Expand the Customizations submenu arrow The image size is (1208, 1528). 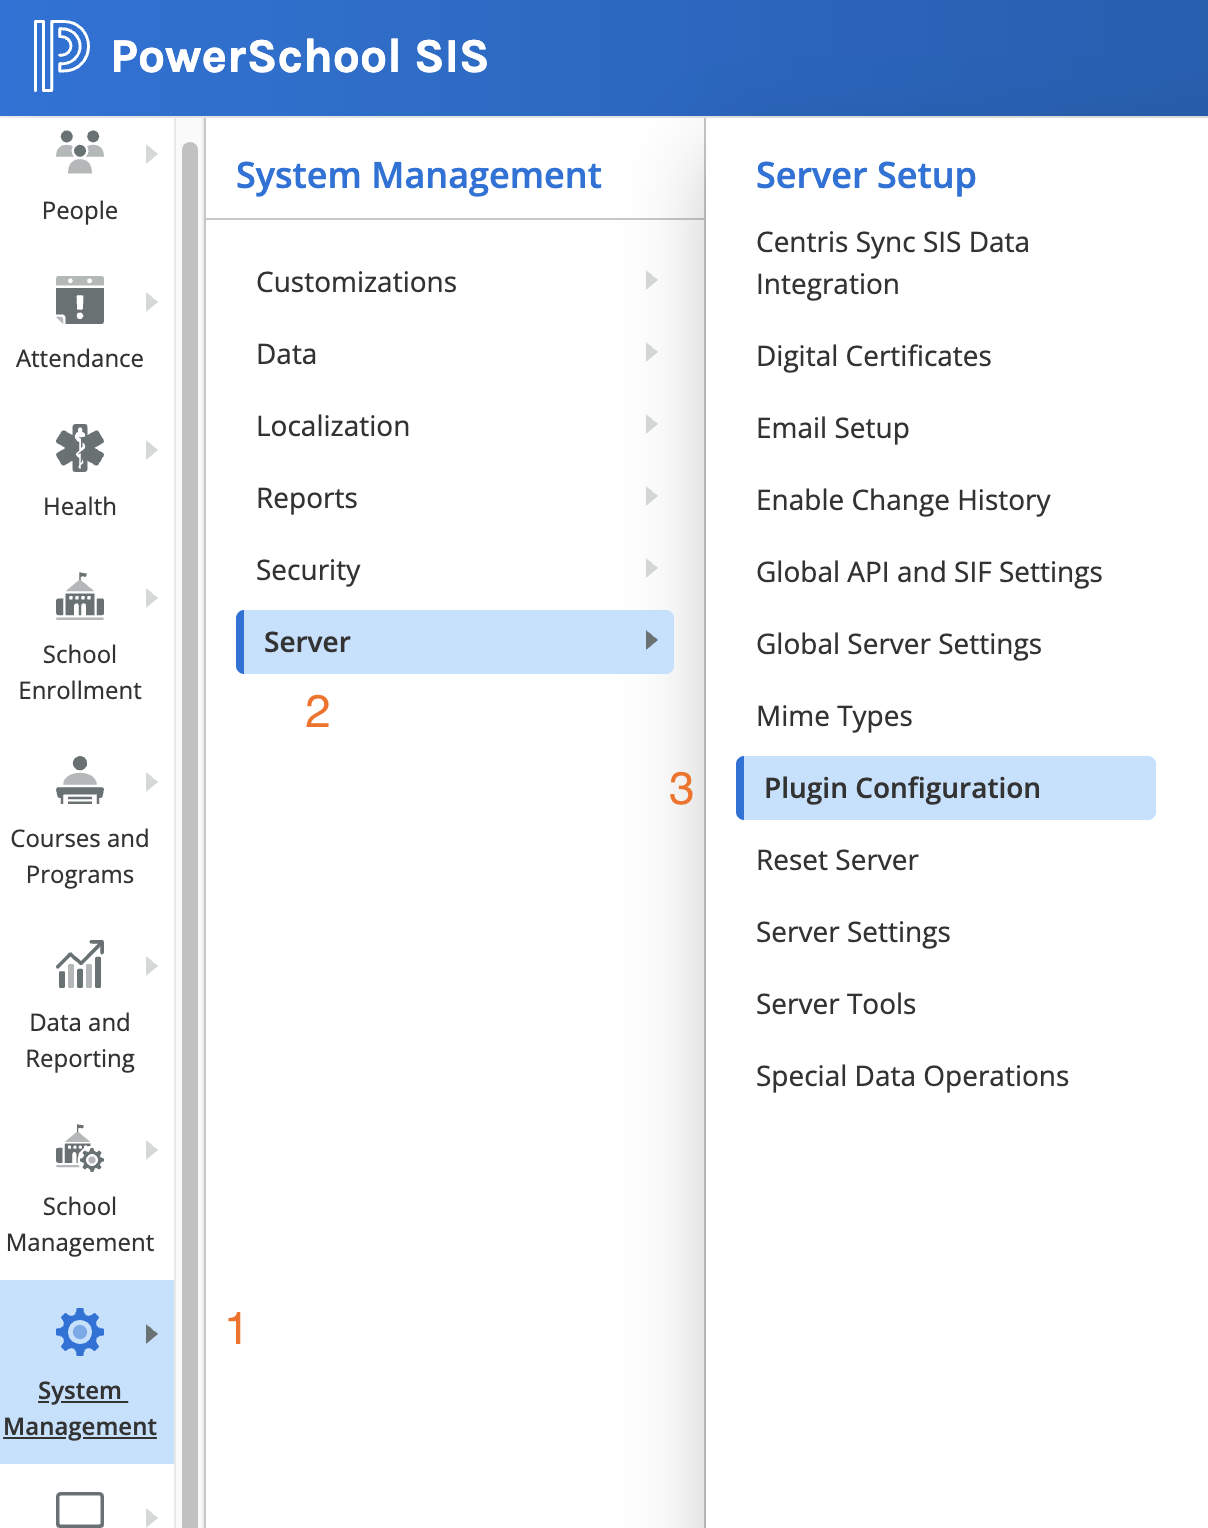(651, 280)
